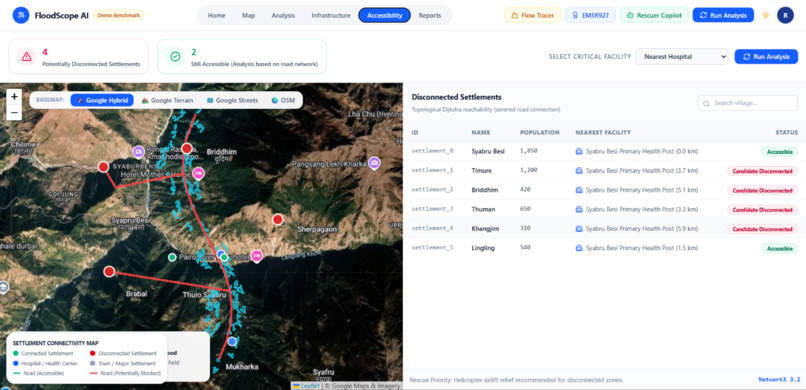
Task: Open the Nearest Hospital facility dropdown
Action: [x=682, y=57]
